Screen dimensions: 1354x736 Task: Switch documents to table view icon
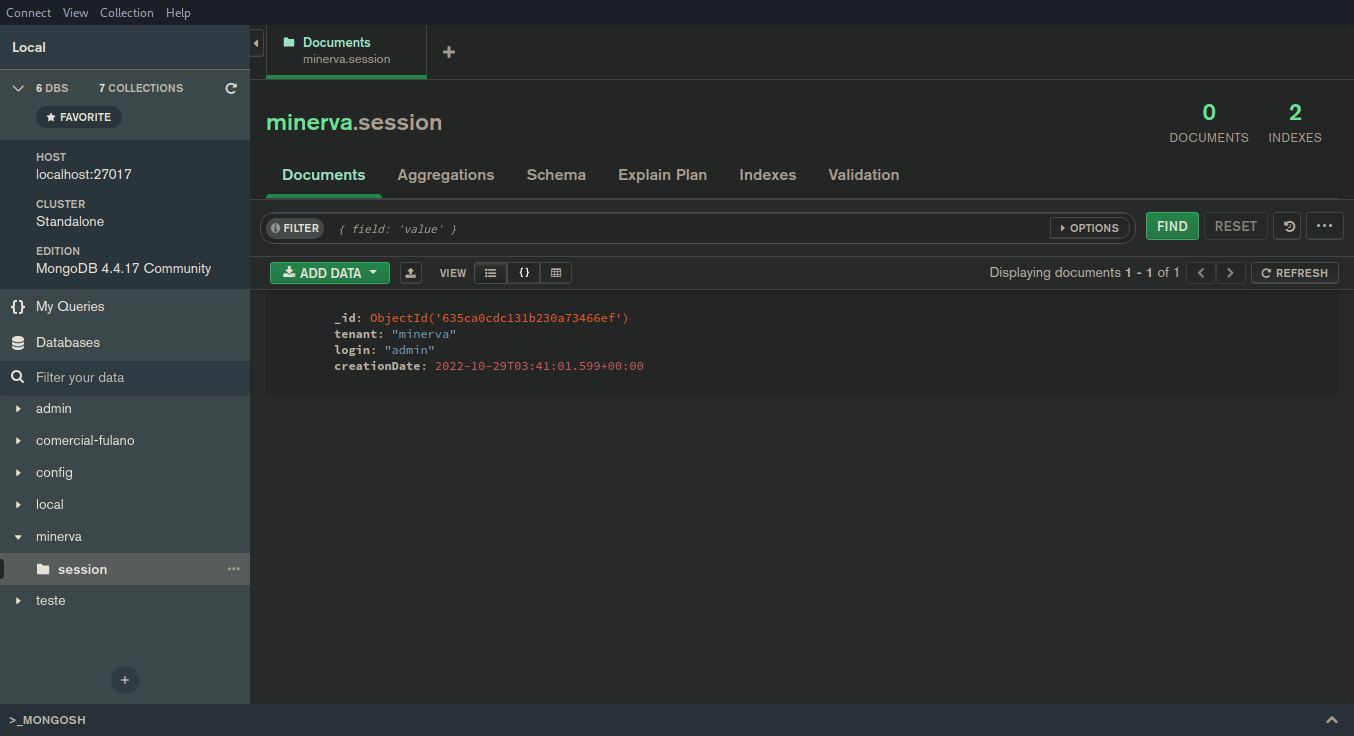(556, 272)
